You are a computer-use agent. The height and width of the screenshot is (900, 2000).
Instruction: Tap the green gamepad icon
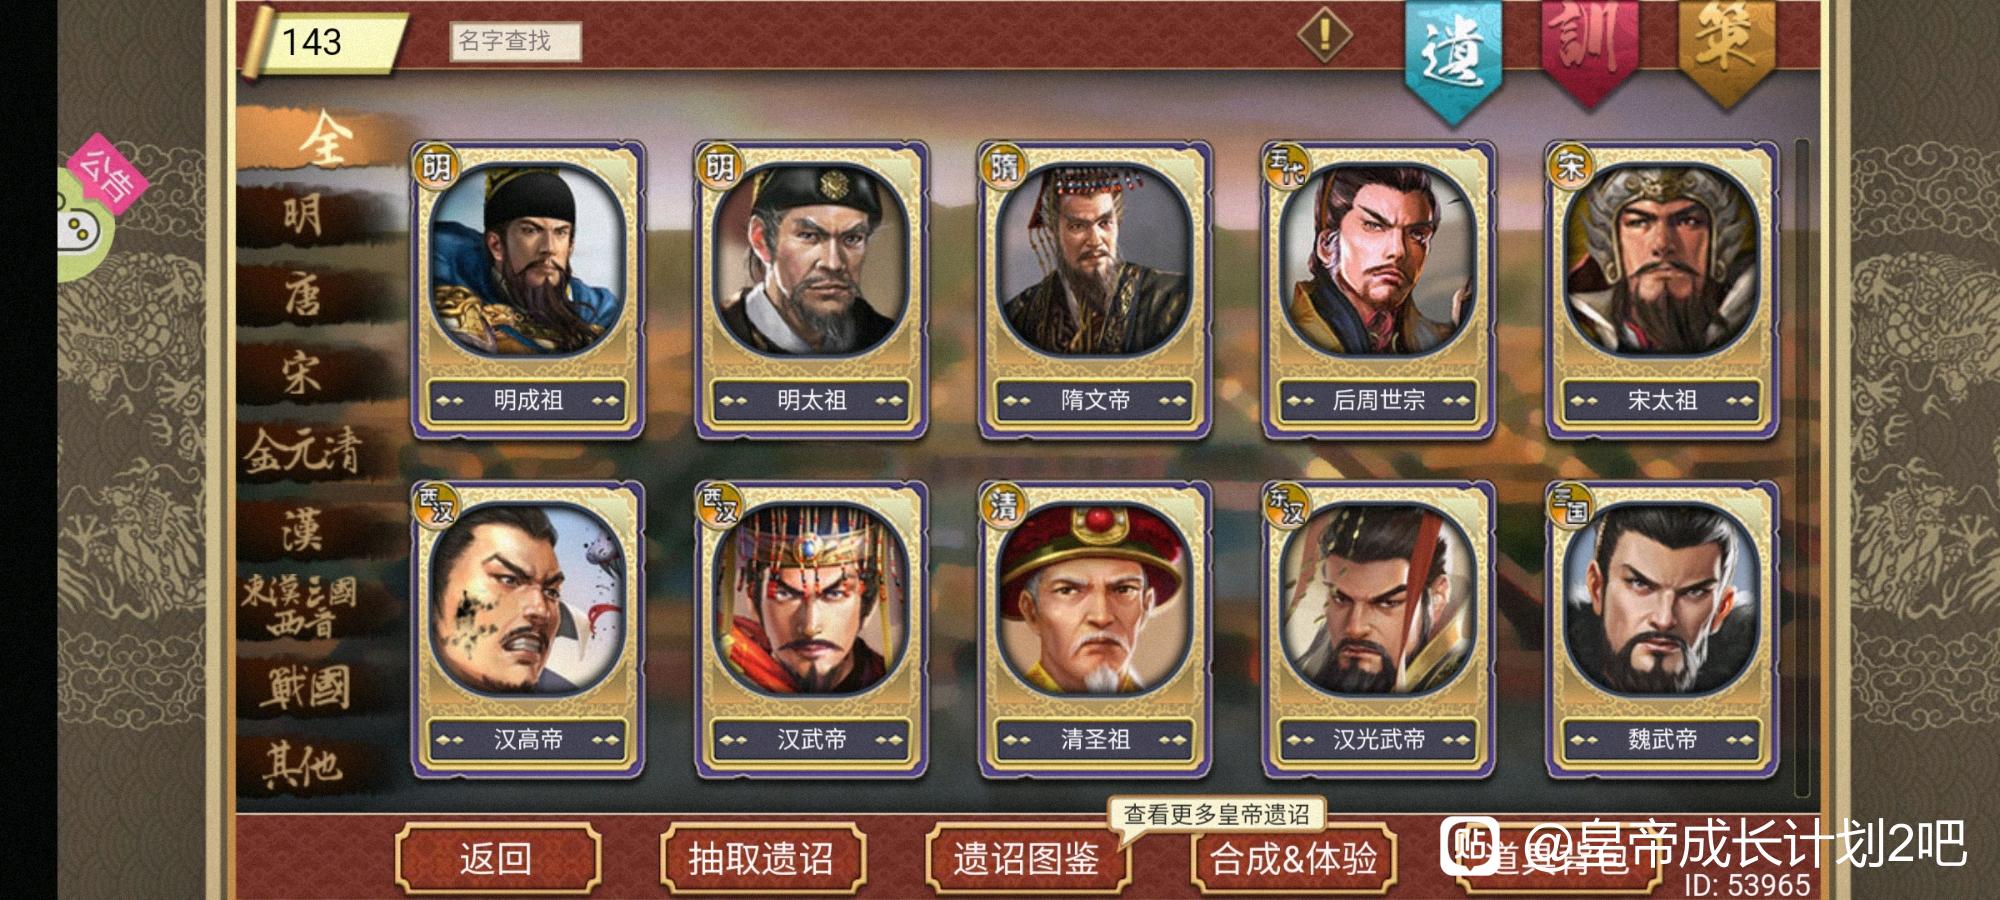point(80,228)
